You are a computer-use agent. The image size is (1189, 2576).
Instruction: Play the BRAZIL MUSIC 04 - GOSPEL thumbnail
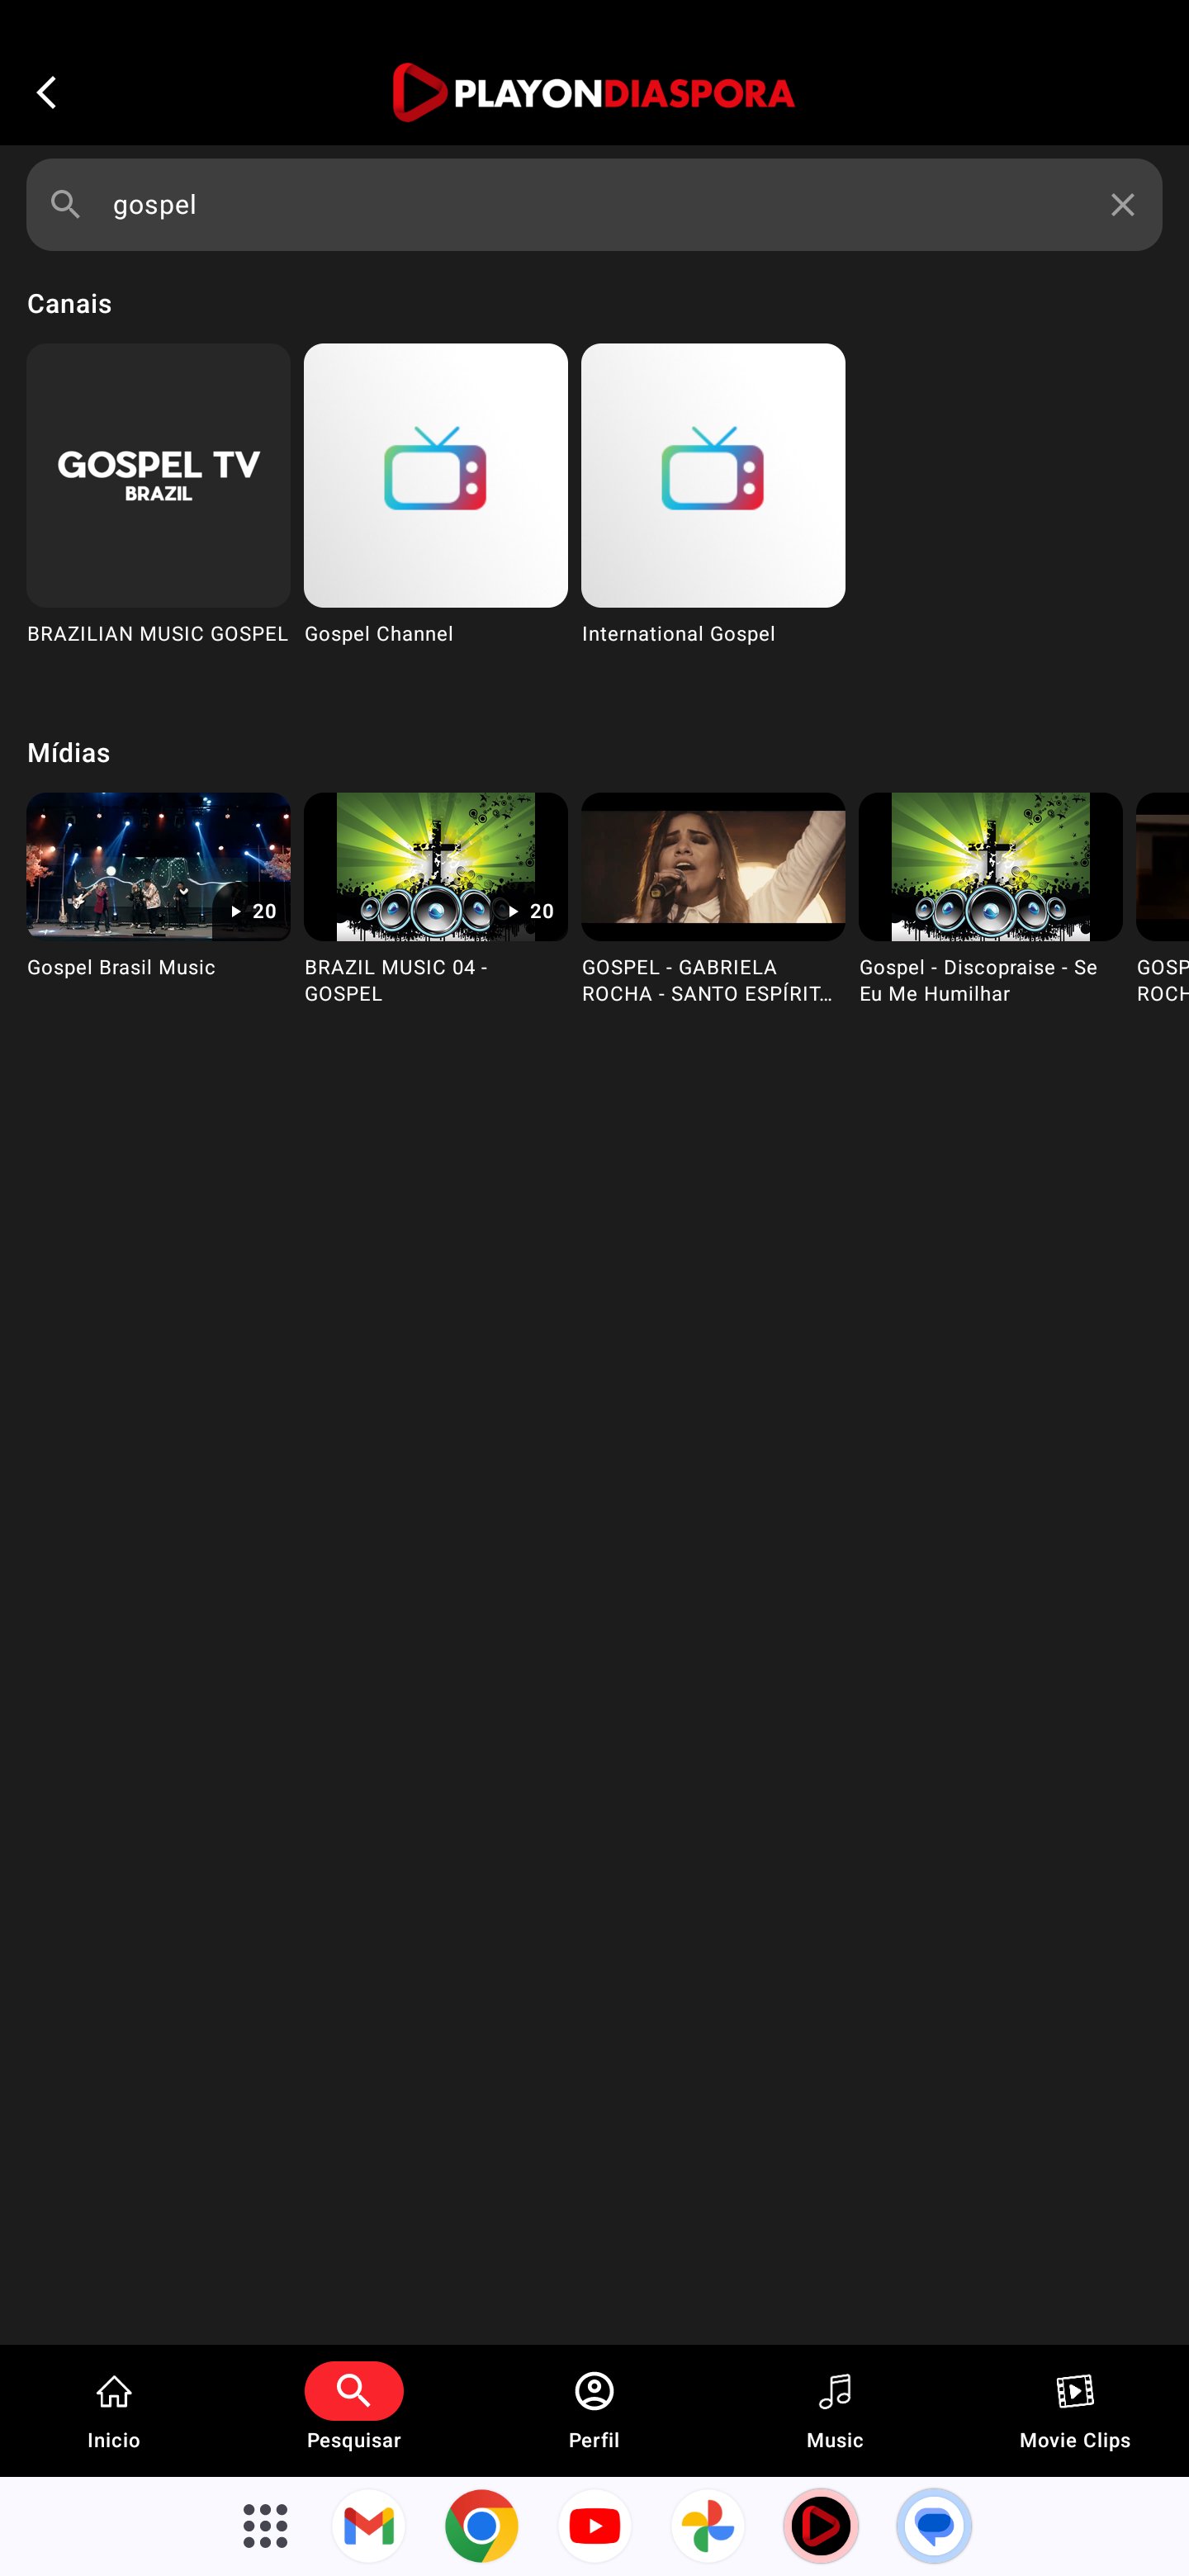[x=436, y=866]
